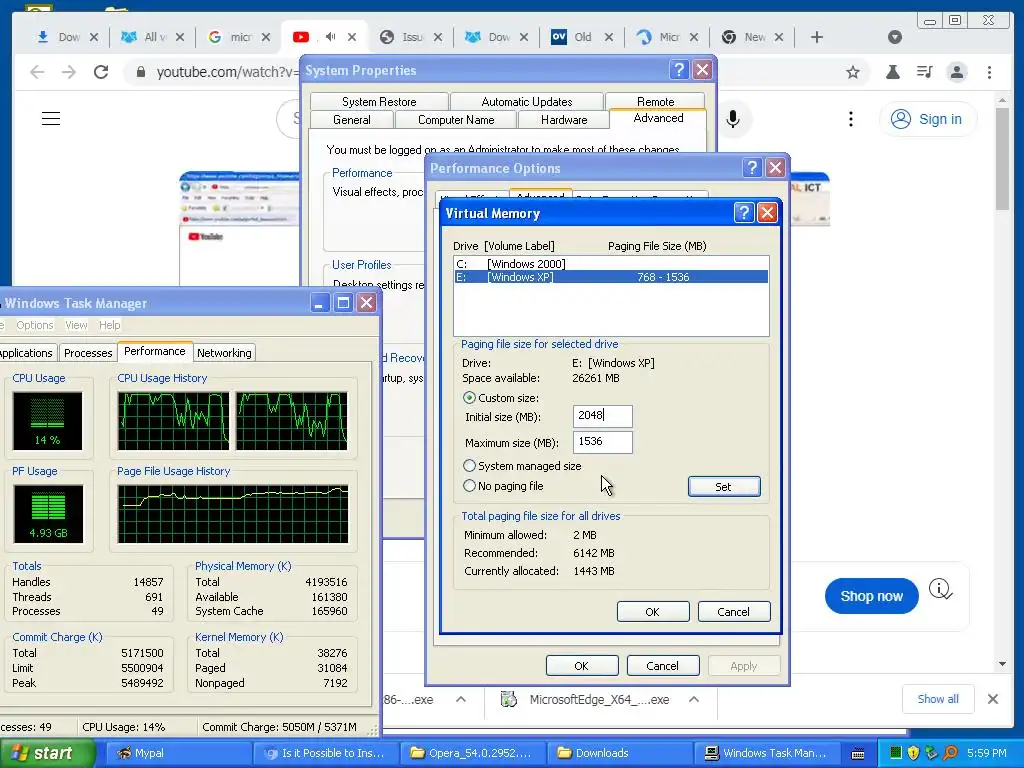The width and height of the screenshot is (1024, 768).
Task: Confirm Virtual Memory with OK
Action: [x=652, y=612]
